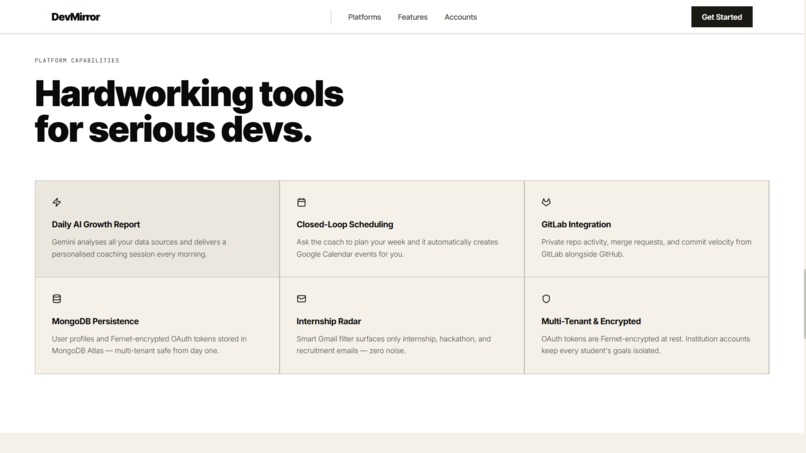Click the 'Ask the coach to plan' description
The width and height of the screenshot is (806, 453).
(x=397, y=248)
